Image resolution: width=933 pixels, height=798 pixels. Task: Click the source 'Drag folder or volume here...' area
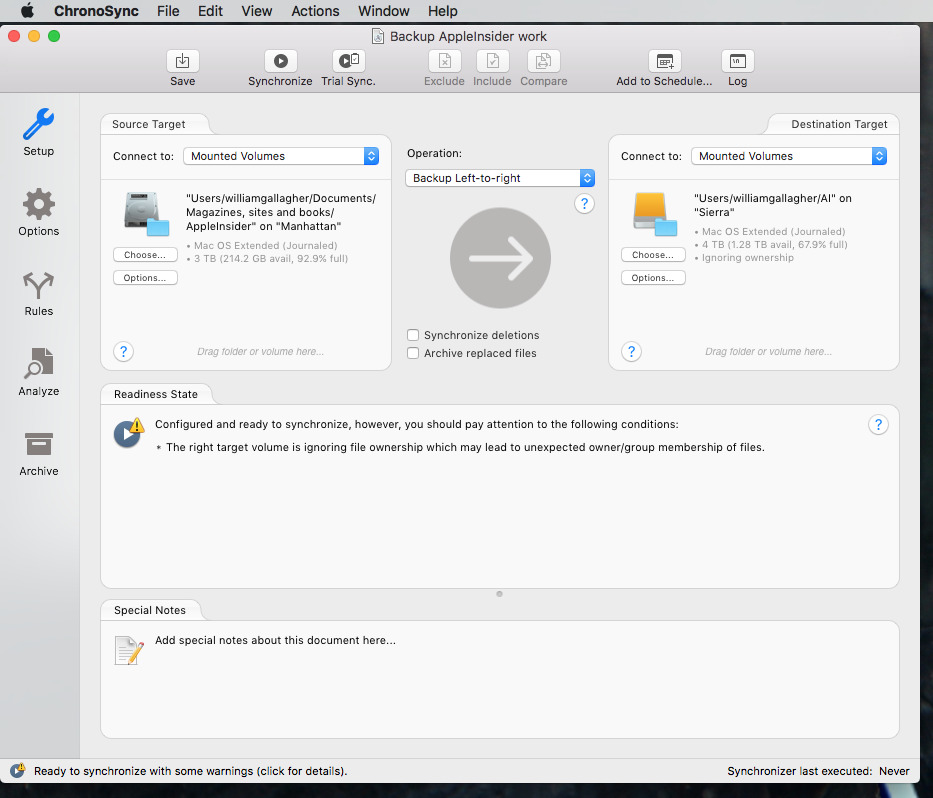click(x=261, y=352)
